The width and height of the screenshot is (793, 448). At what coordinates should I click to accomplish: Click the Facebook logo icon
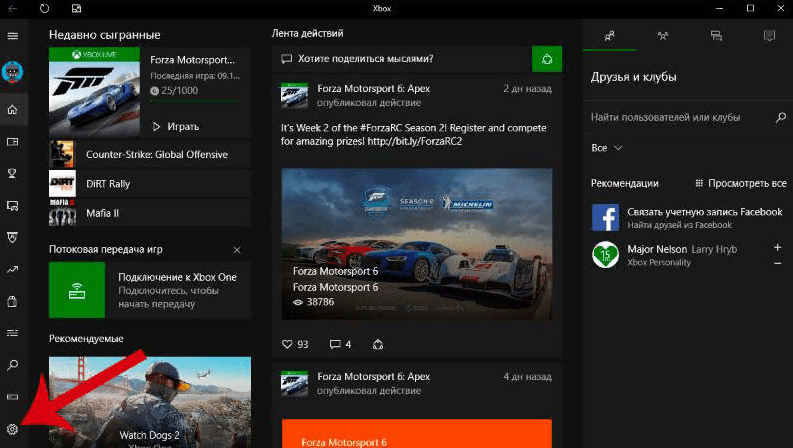click(x=605, y=217)
